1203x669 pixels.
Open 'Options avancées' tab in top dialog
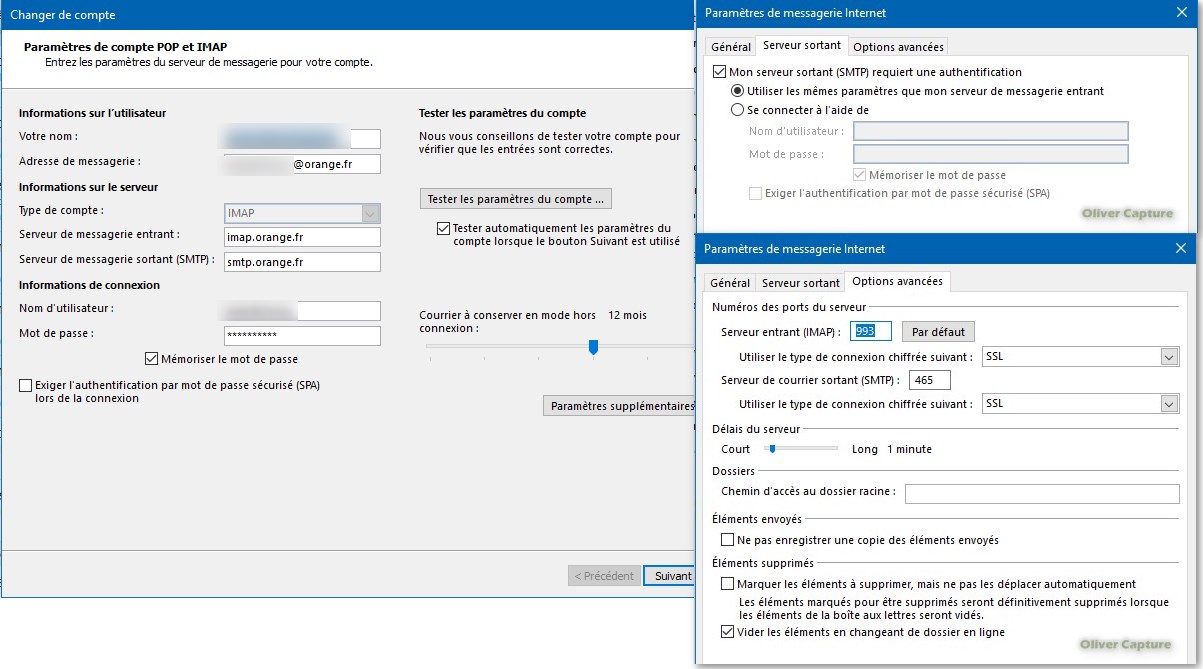click(898, 47)
